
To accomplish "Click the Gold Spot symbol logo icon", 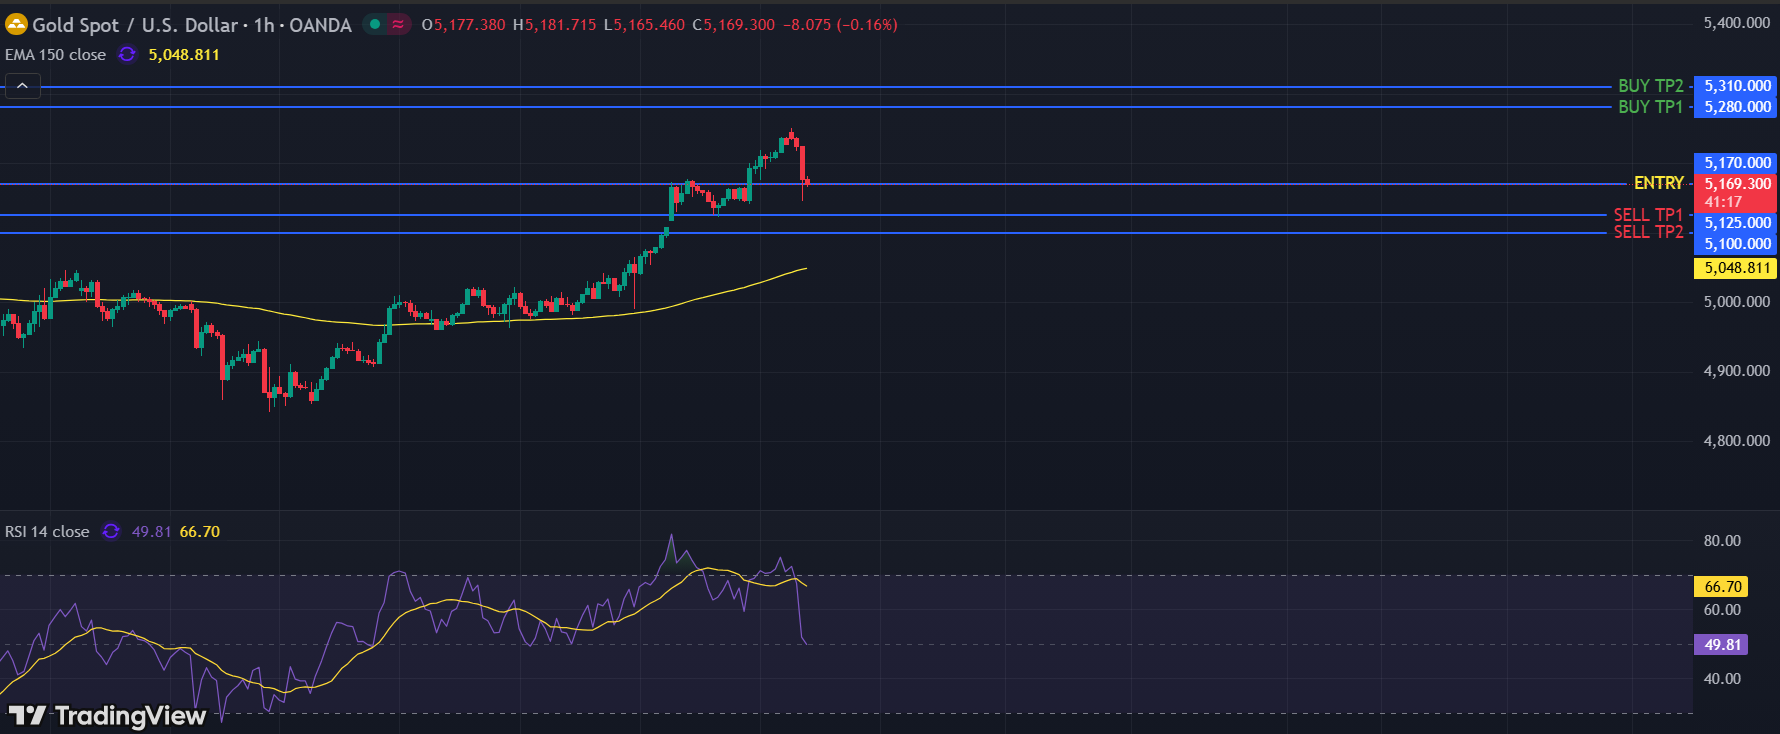I will pyautogui.click(x=16, y=25).
